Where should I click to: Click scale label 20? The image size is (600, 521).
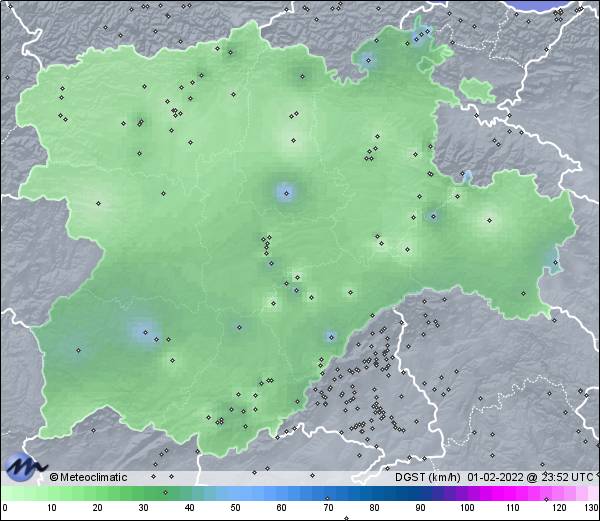pyautogui.click(x=98, y=508)
